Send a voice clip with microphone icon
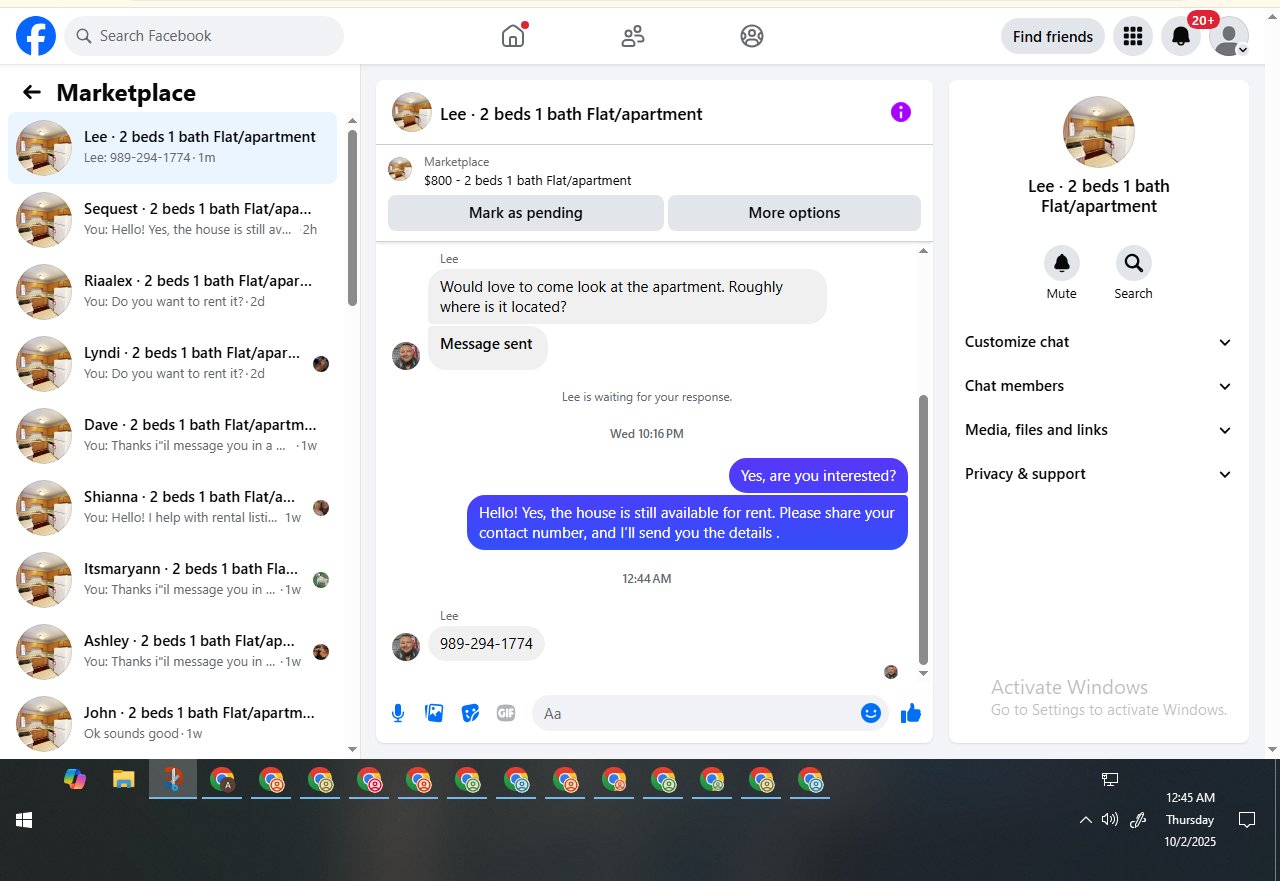 (398, 713)
